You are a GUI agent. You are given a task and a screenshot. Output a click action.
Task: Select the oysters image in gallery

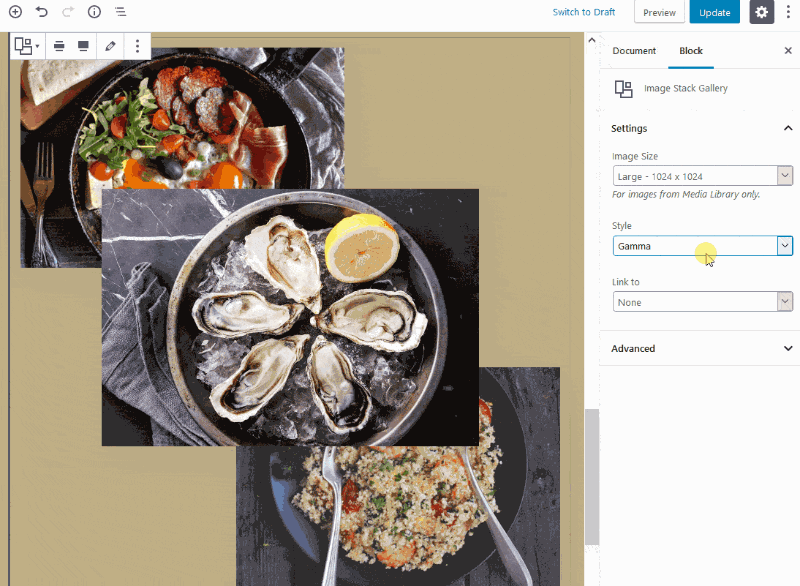pyautogui.click(x=290, y=317)
